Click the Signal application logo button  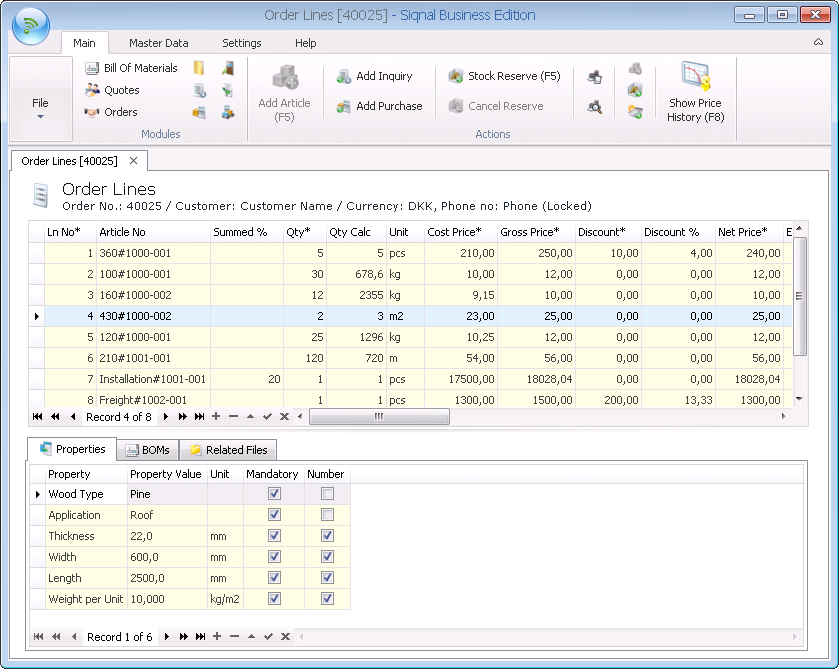(31, 26)
